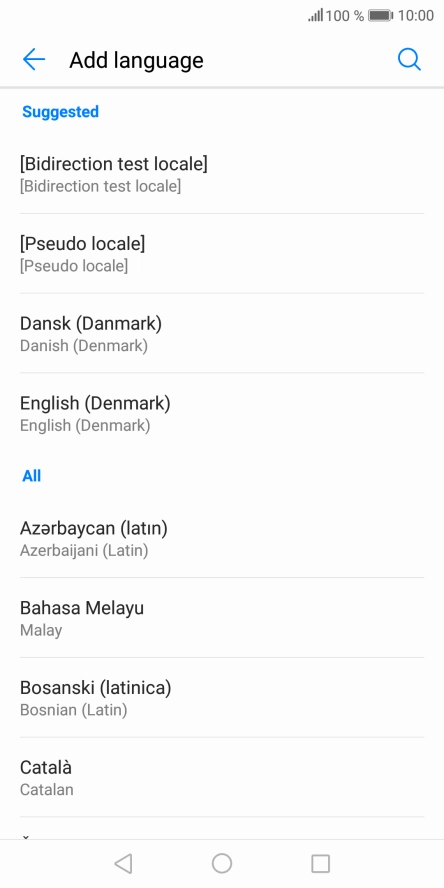
Task: Tap the battery status icon
Action: point(381,16)
